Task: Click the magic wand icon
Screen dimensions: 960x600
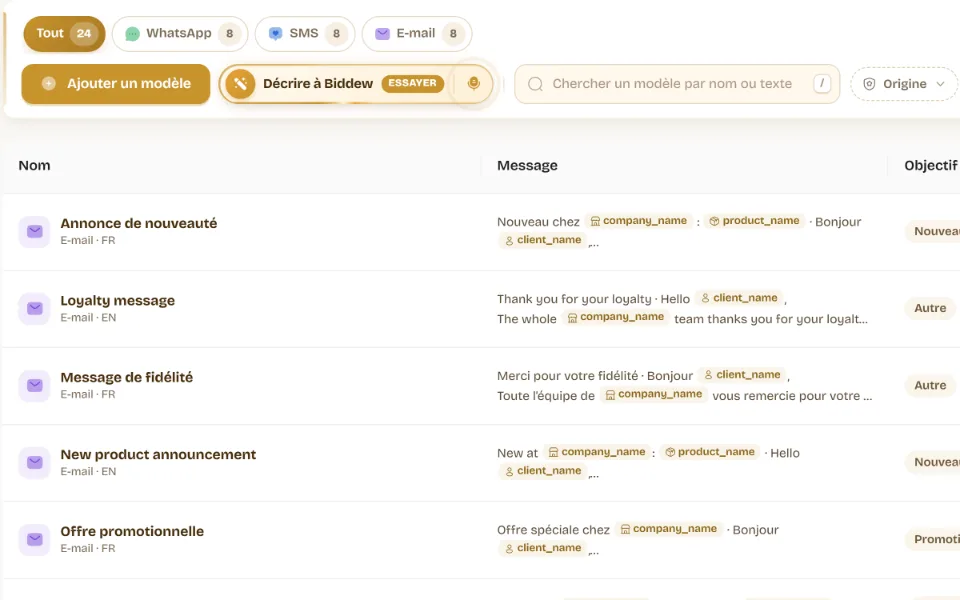Action: tap(240, 84)
